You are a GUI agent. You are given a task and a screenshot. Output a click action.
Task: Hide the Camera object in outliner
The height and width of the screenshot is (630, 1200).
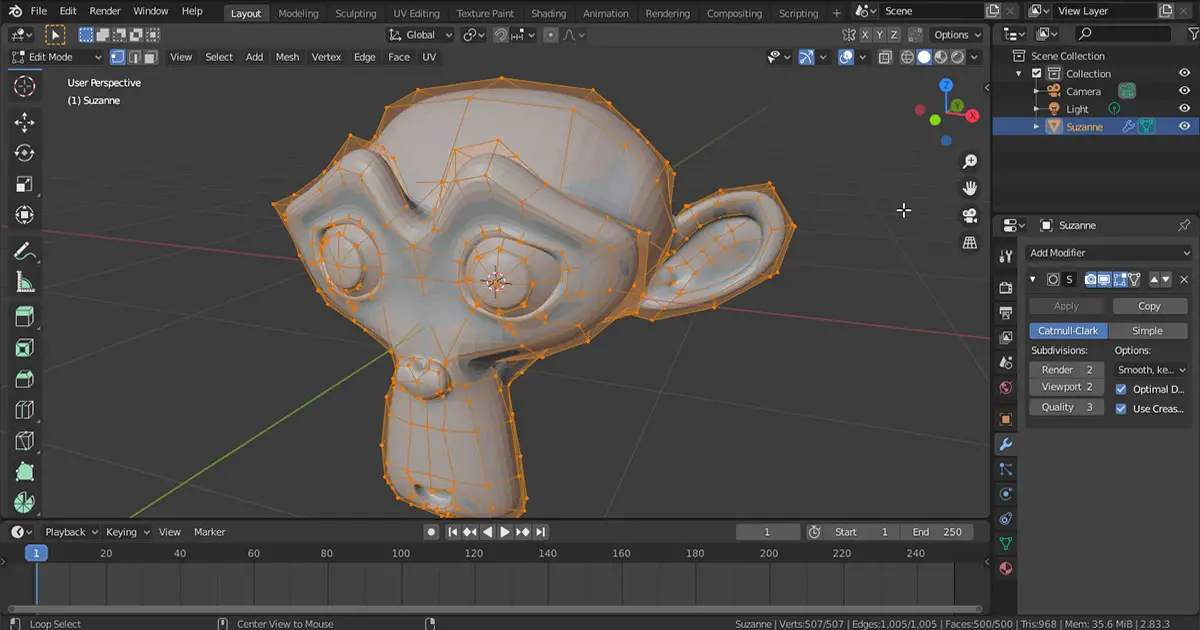click(1184, 91)
